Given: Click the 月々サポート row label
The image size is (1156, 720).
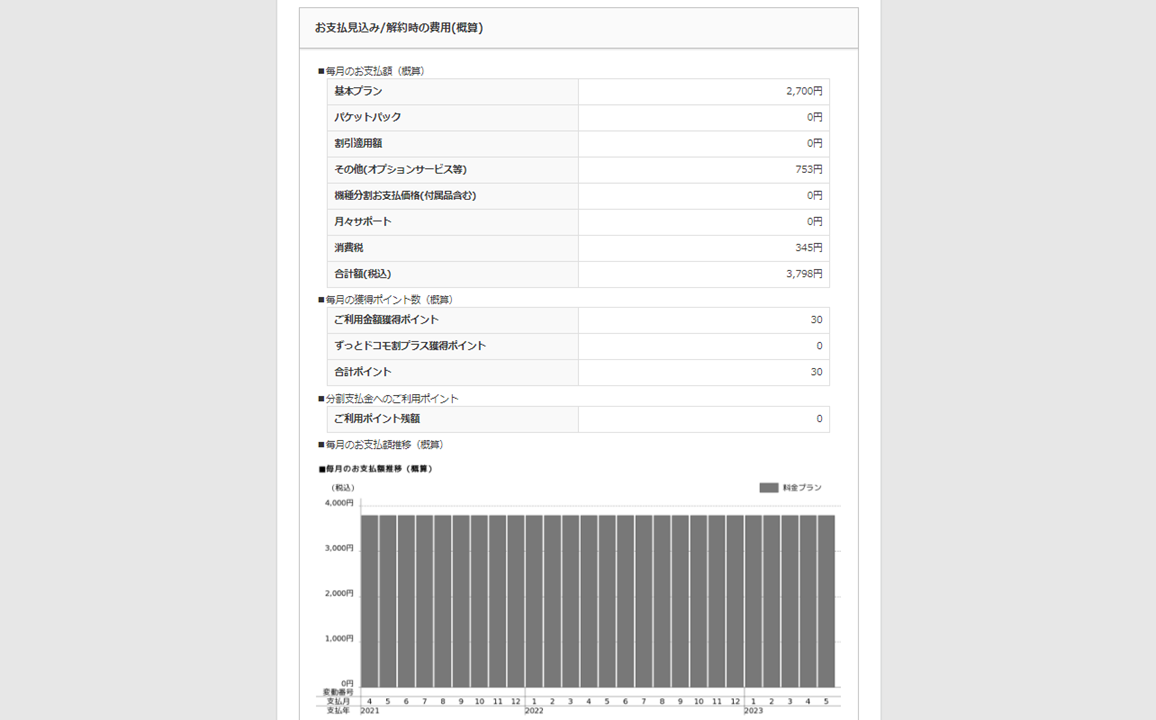Looking at the screenshot, I should (363, 222).
